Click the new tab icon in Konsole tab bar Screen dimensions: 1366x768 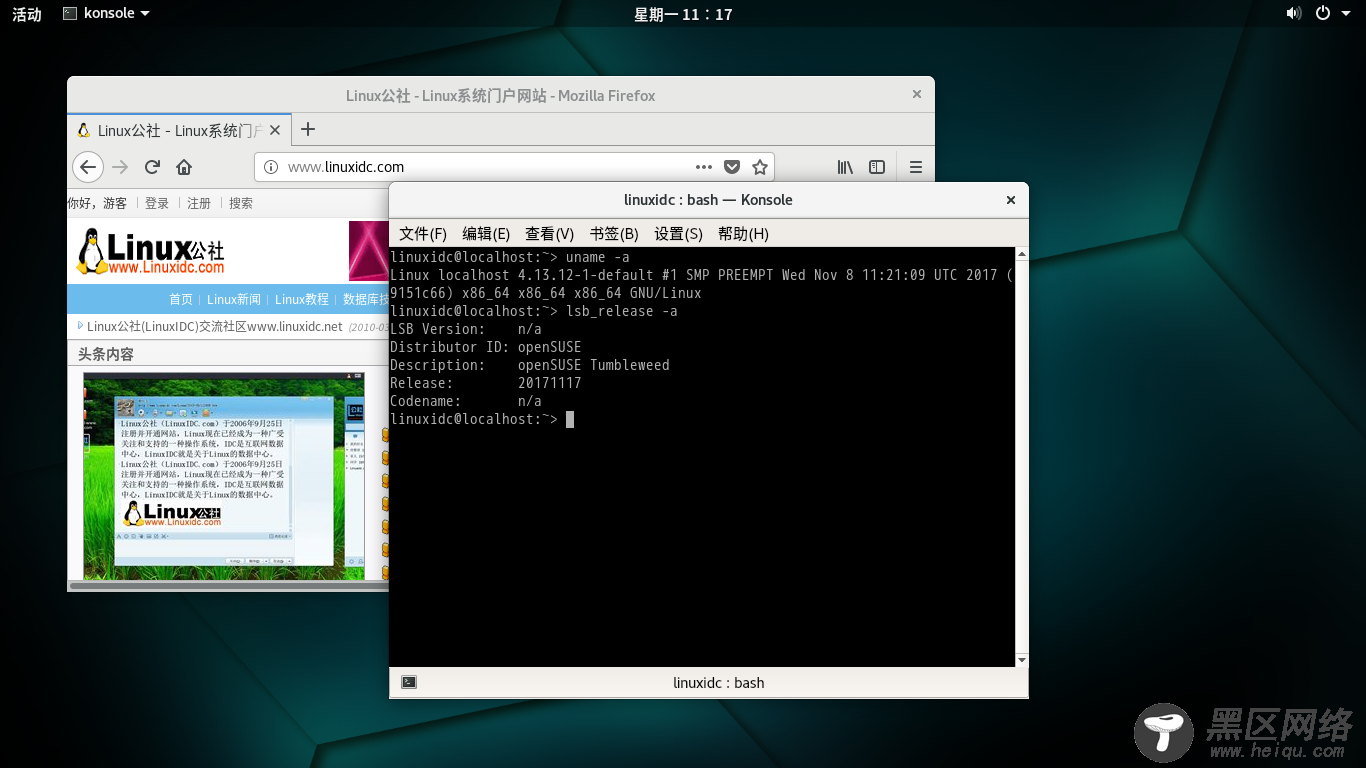click(x=409, y=682)
